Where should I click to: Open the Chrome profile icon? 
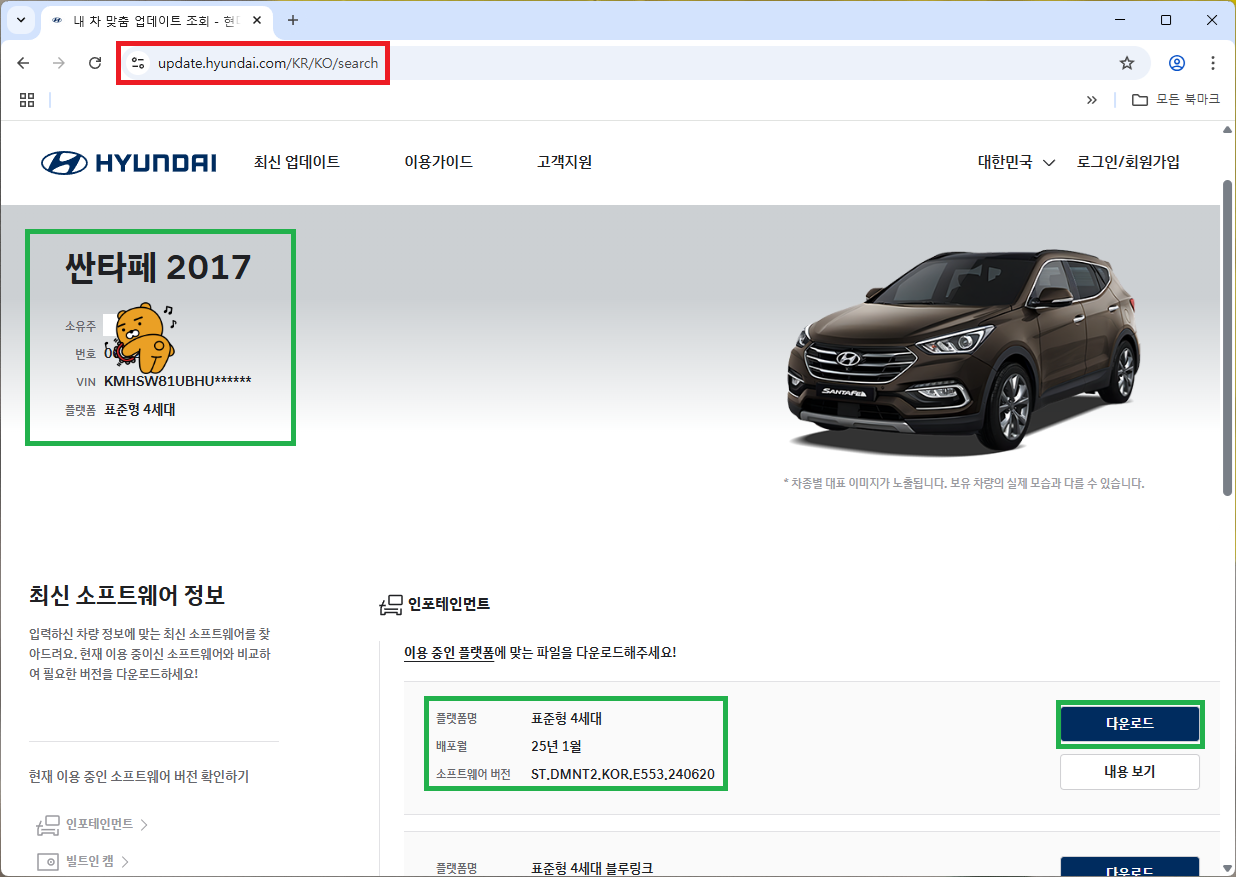point(1177,63)
